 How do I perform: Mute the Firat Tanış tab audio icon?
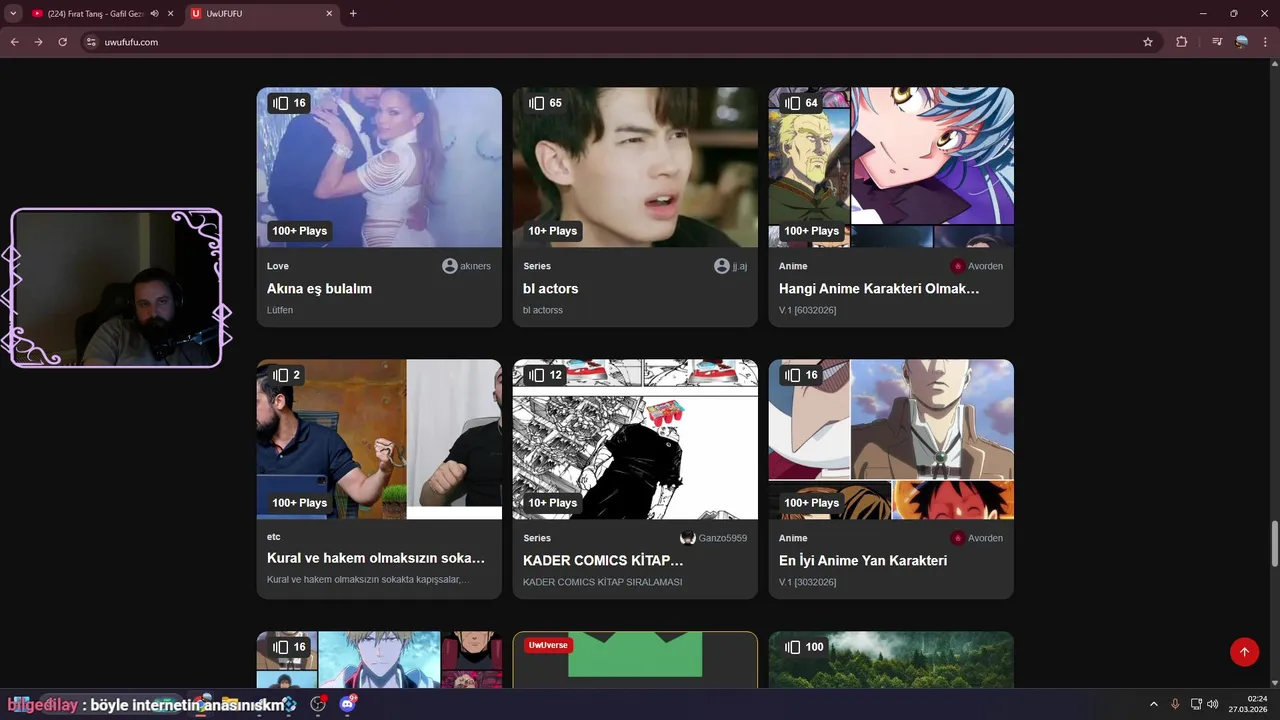click(x=154, y=14)
